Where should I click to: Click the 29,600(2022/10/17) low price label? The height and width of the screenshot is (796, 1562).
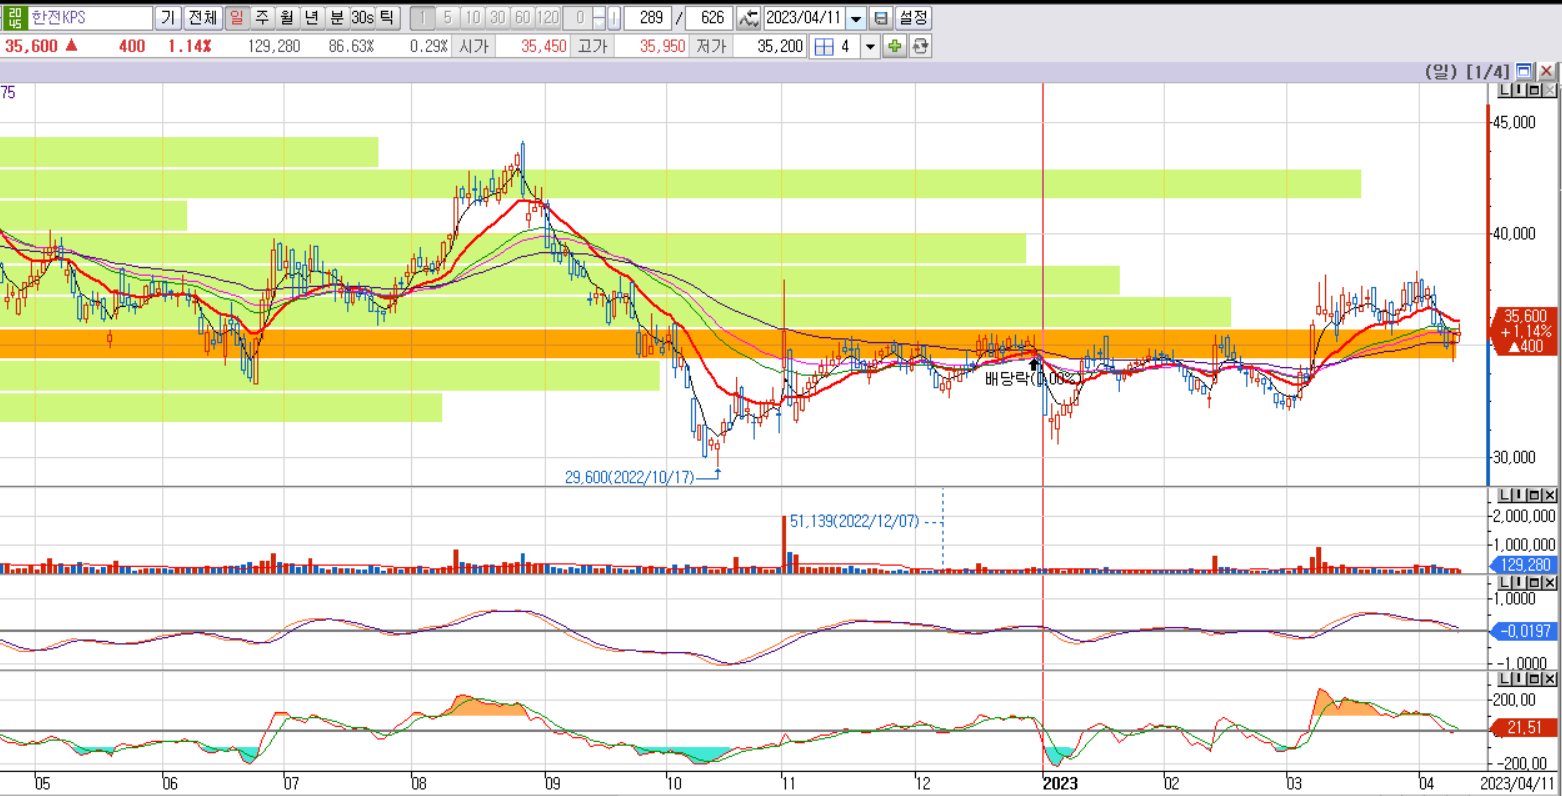pos(629,477)
